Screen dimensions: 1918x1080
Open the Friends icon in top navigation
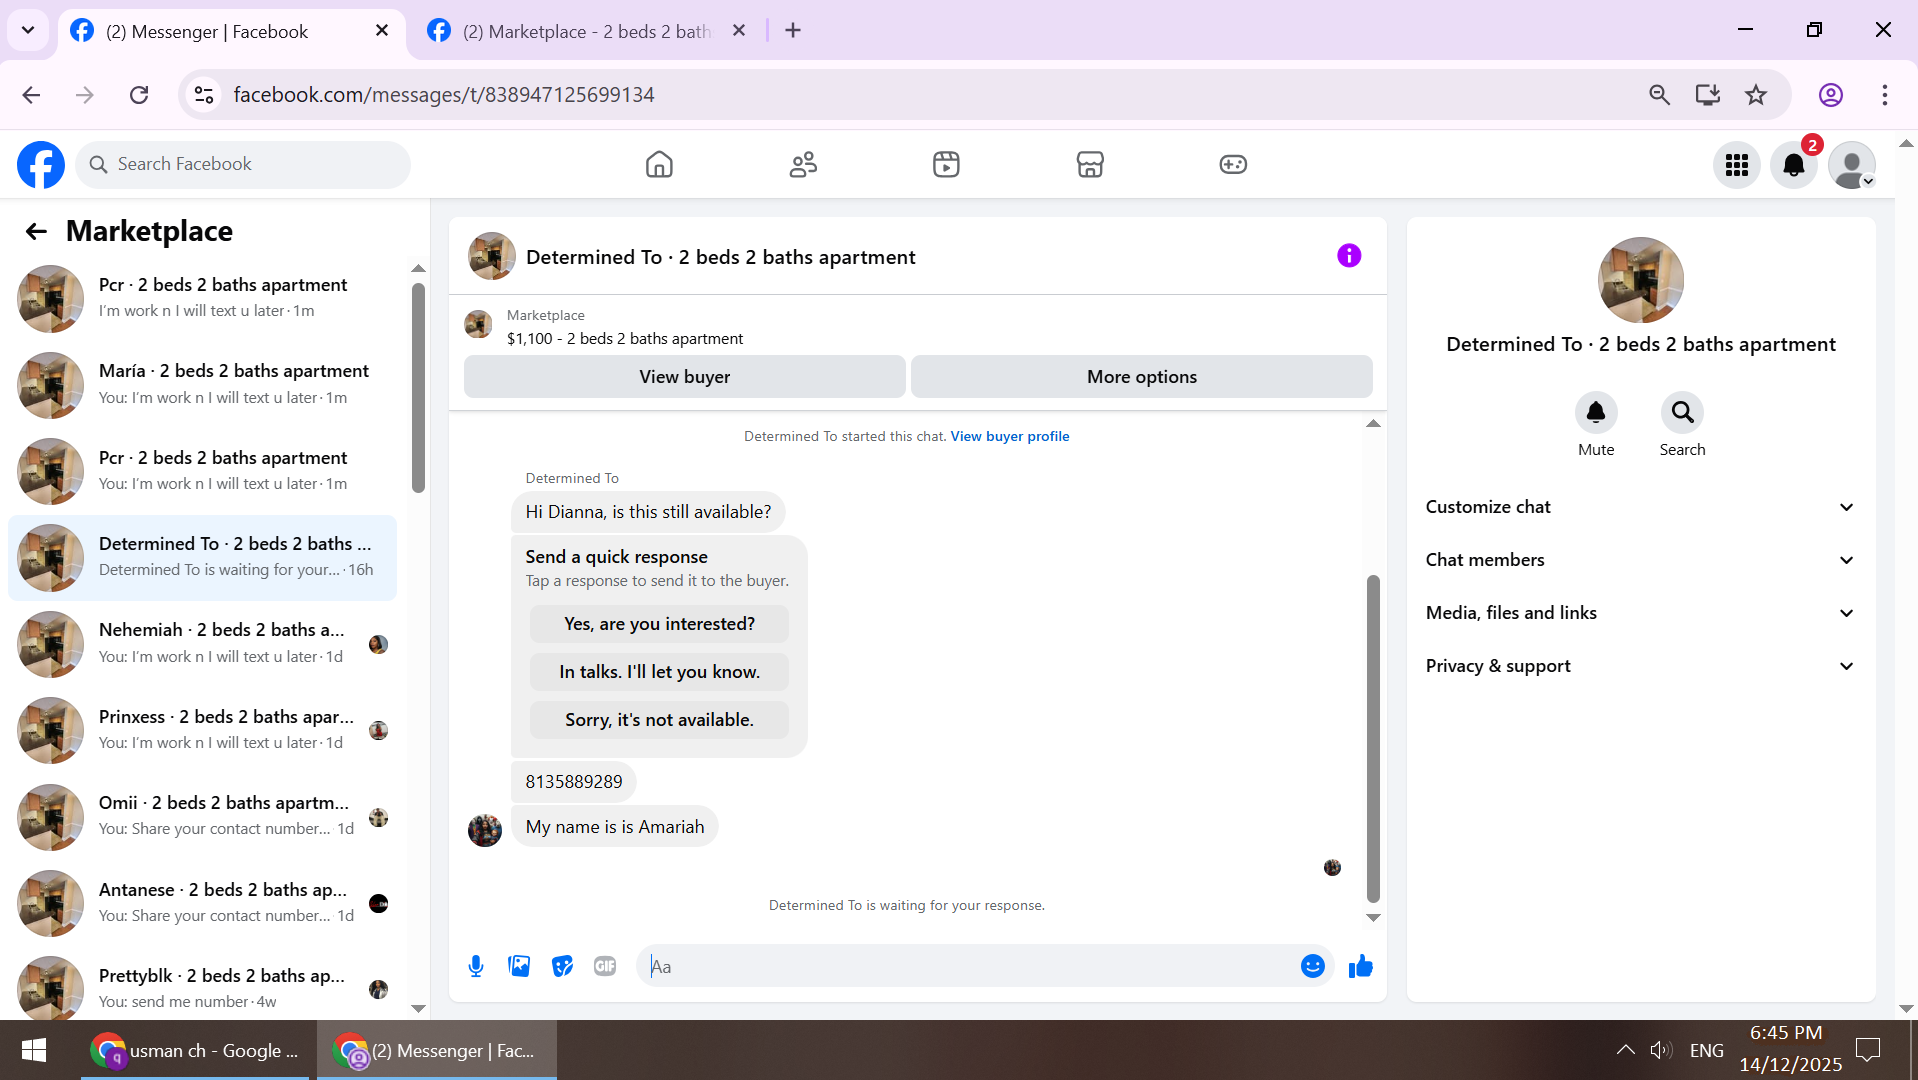click(803, 164)
